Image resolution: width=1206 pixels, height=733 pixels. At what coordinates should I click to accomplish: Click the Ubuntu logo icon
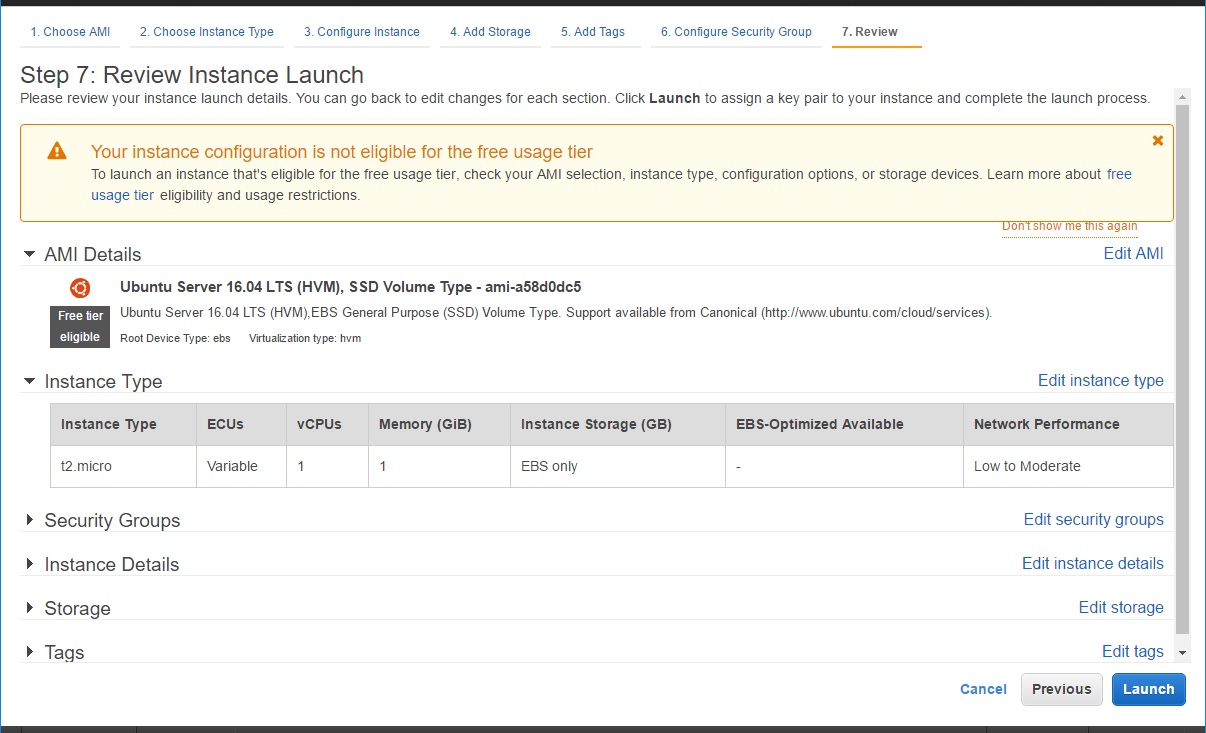(80, 288)
